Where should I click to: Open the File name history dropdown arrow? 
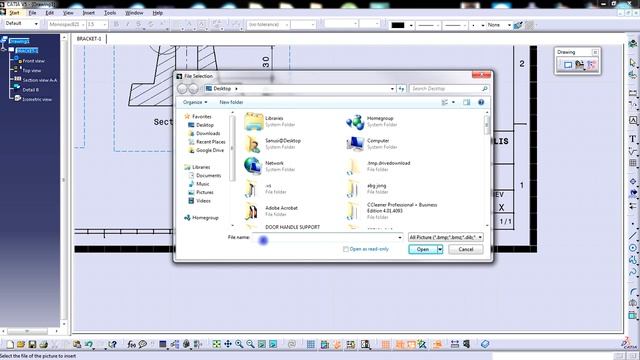pyautogui.click(x=399, y=238)
